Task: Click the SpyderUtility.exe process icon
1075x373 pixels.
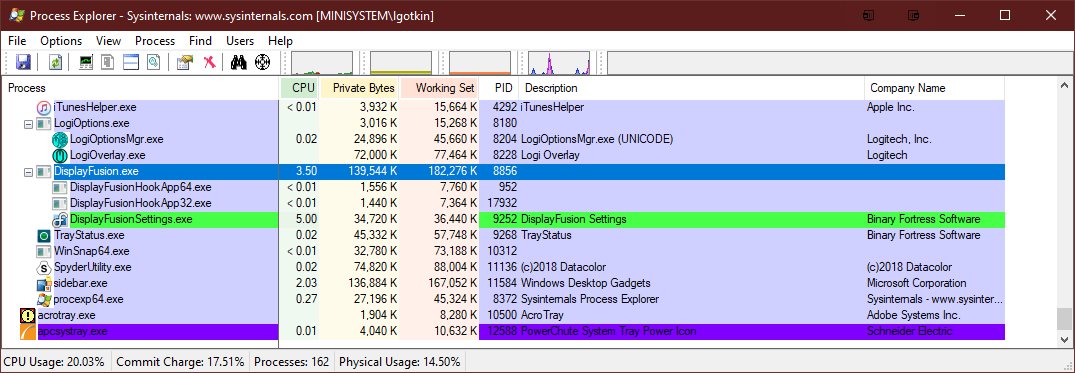Action: [44, 267]
